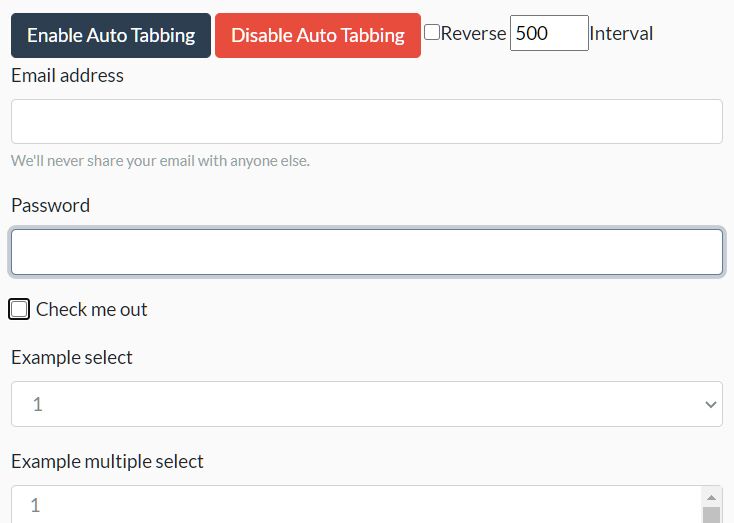
Task: Click the Example multiple select label
Action: (108, 462)
